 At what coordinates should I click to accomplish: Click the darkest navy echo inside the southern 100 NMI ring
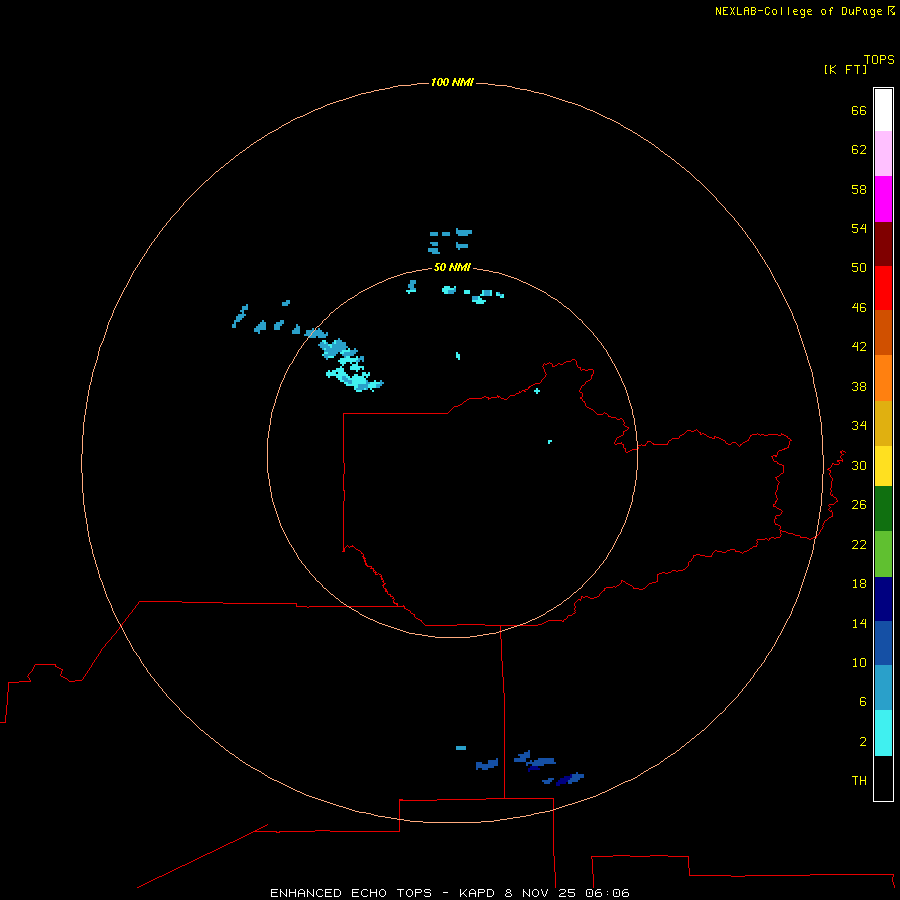tap(564, 781)
